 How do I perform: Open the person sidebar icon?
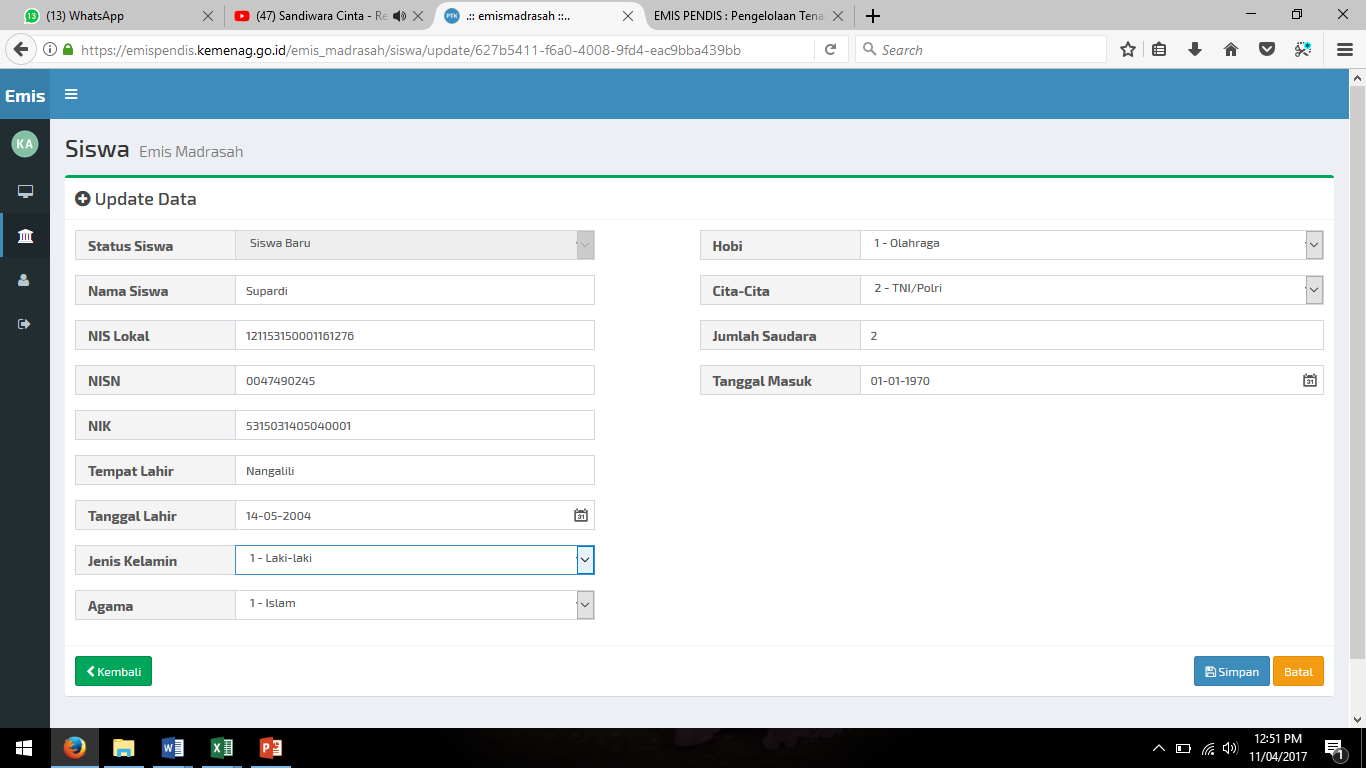click(x=25, y=281)
